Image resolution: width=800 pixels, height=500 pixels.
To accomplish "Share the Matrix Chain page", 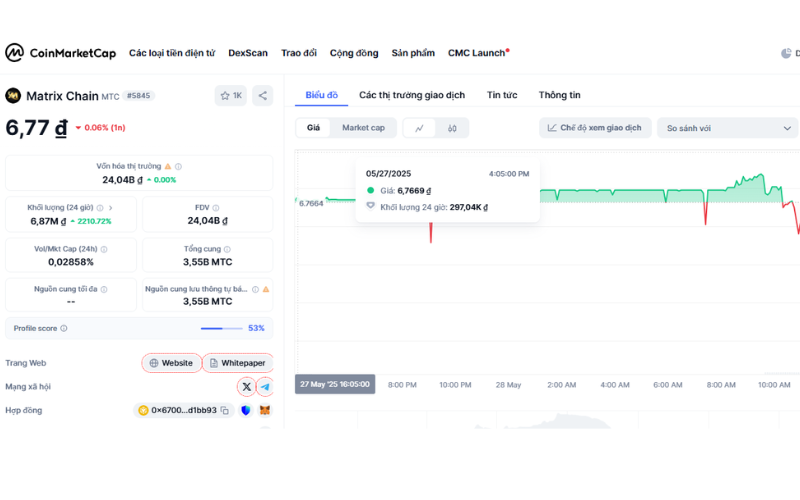I will (x=263, y=95).
